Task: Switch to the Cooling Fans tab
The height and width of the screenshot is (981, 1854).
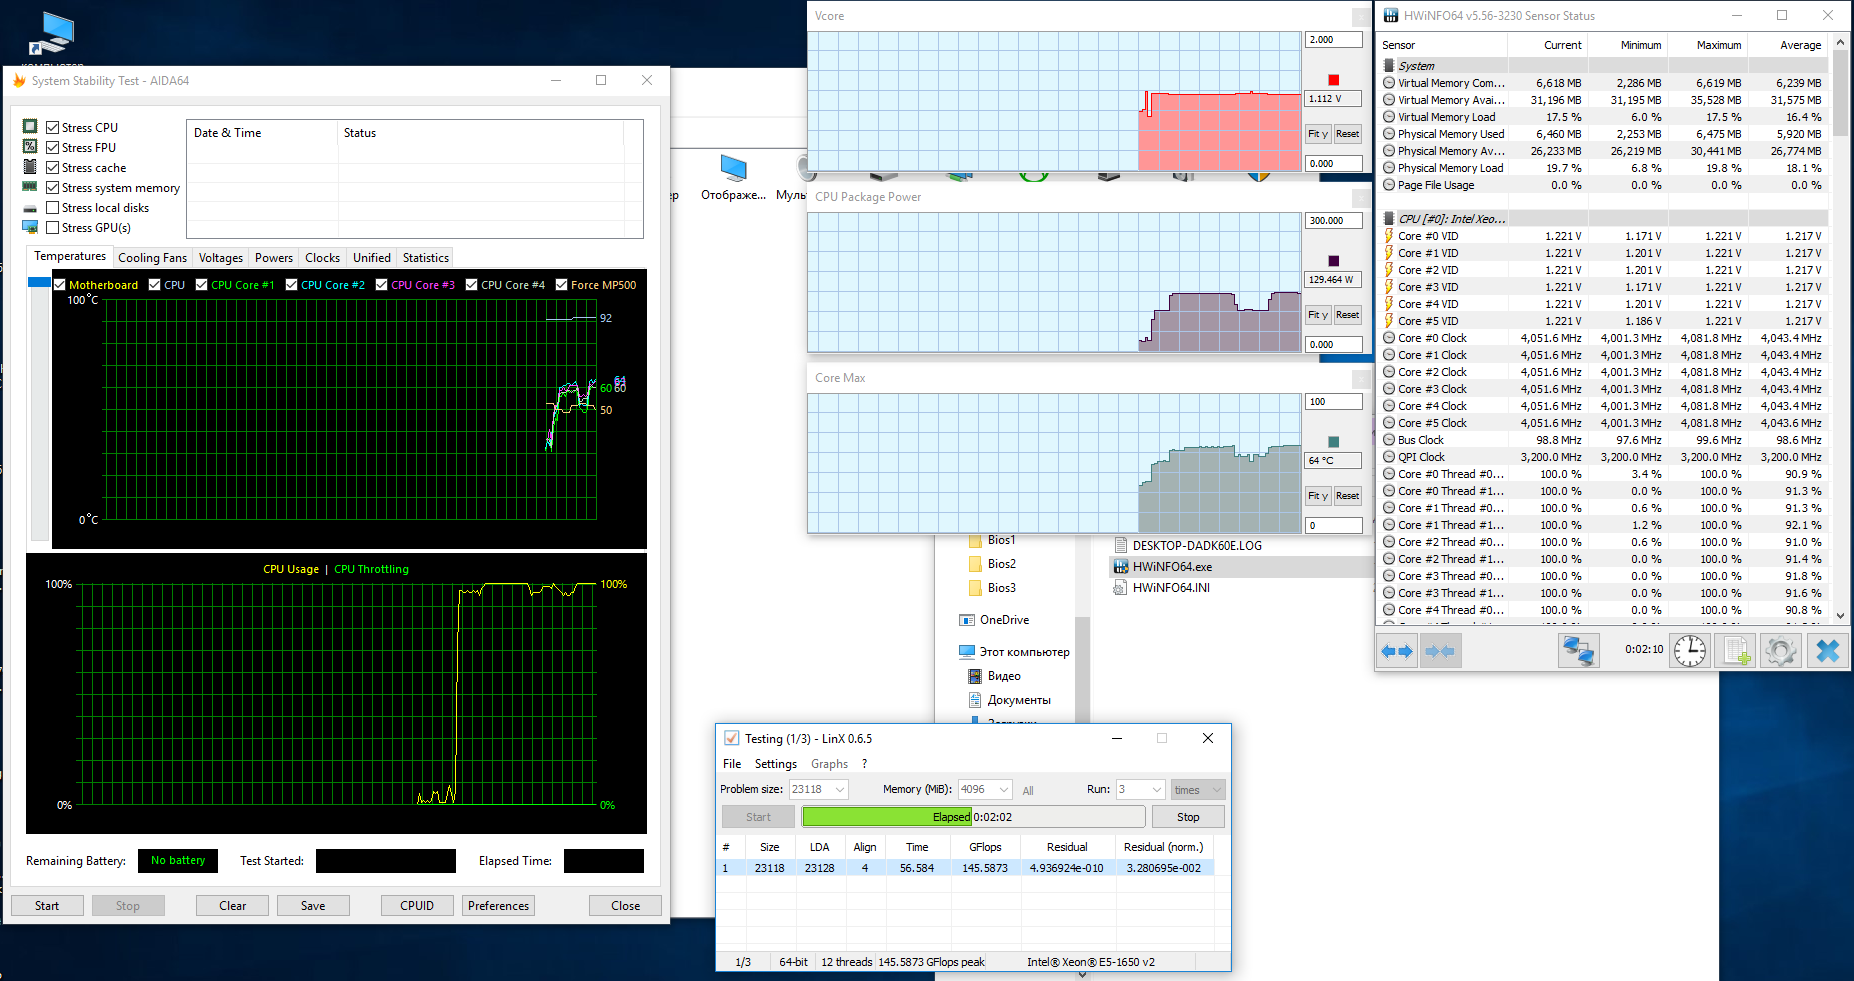Action: [152, 258]
